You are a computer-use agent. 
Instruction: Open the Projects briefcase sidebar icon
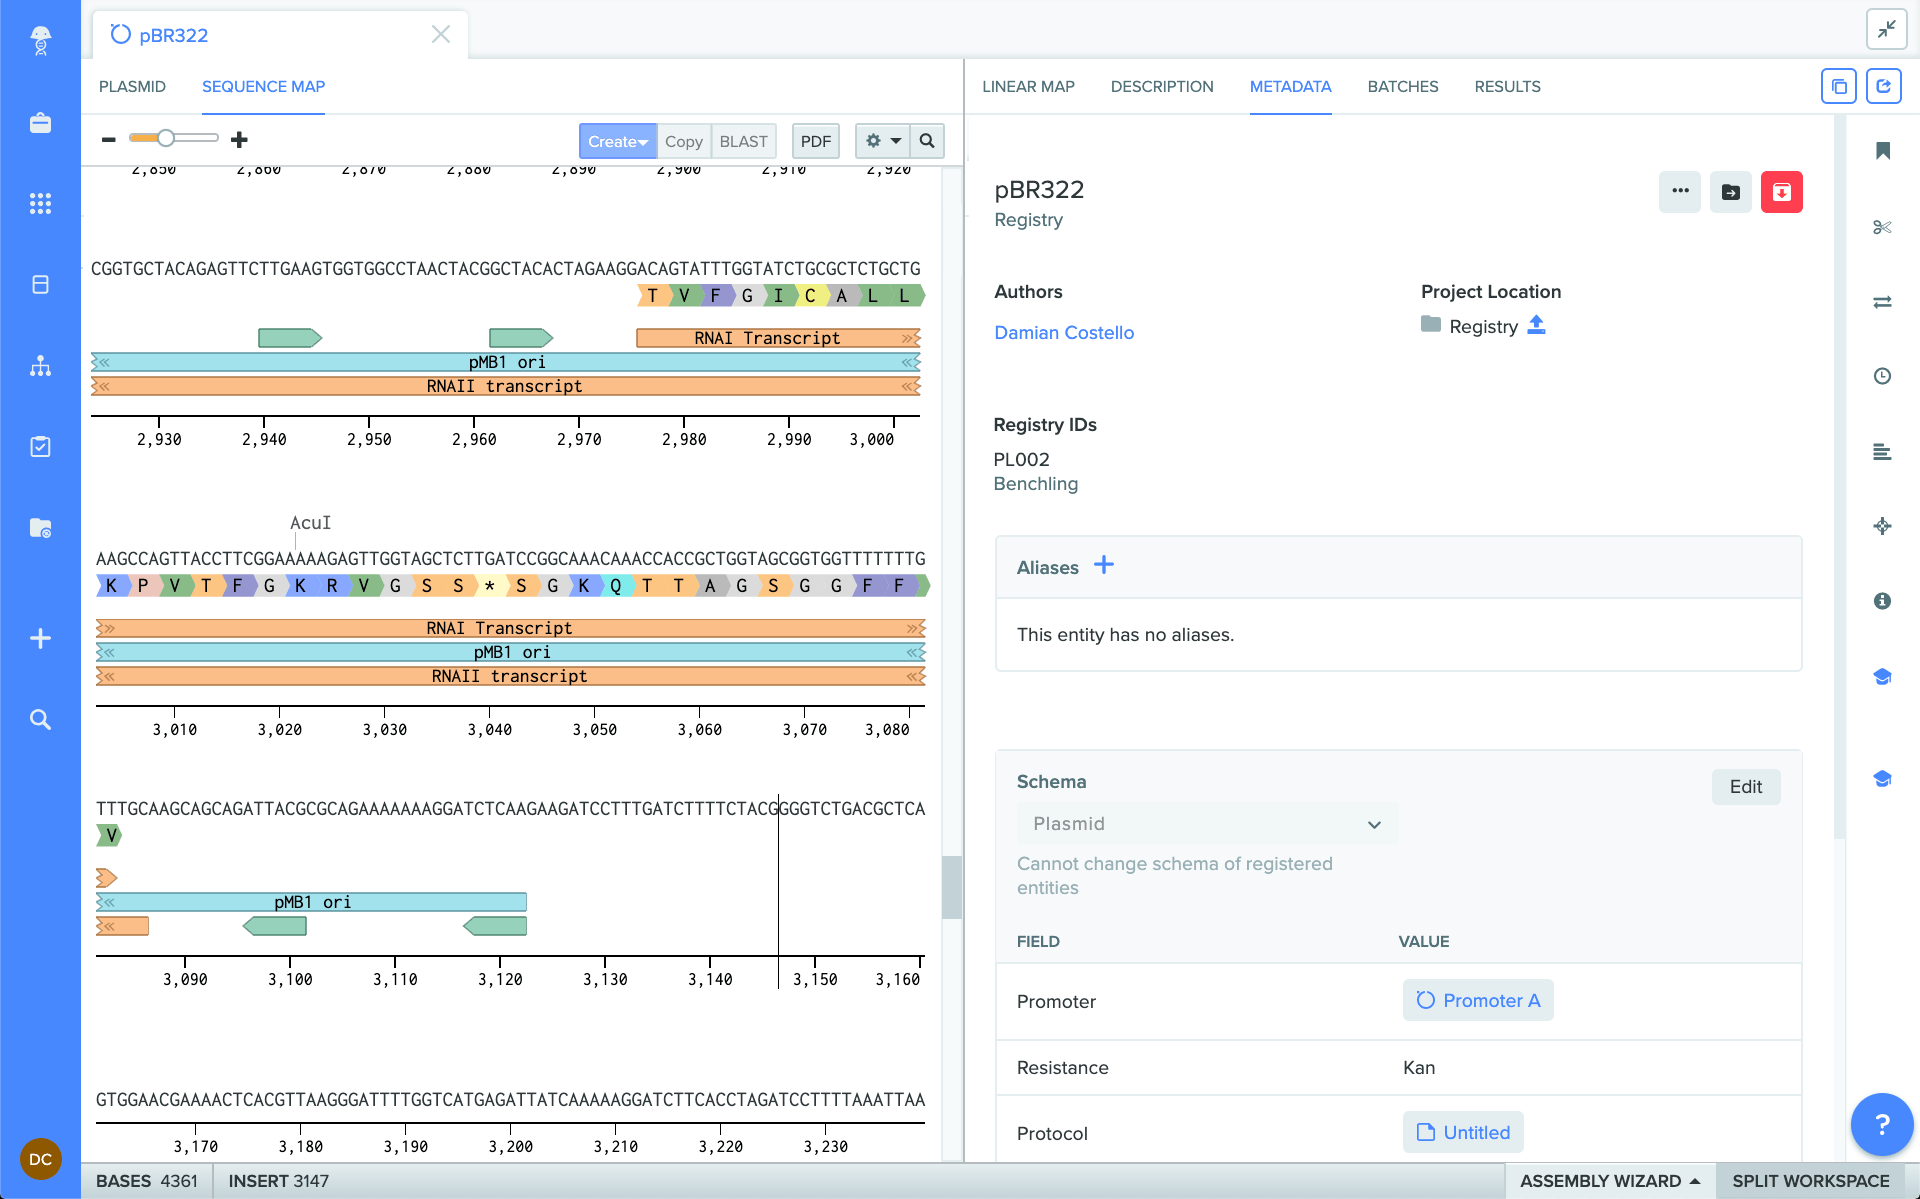40,123
